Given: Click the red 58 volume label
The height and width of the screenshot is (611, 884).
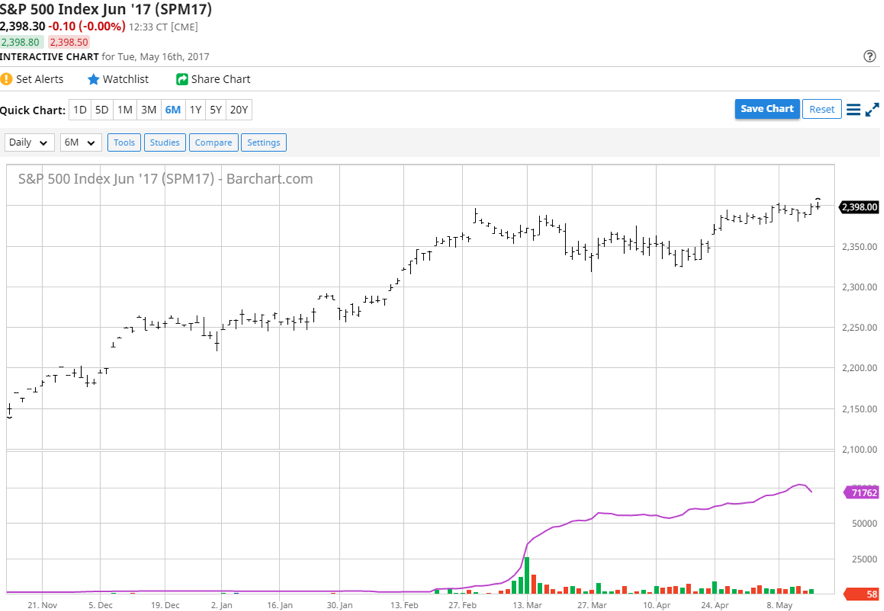Looking at the screenshot, I should [x=861, y=594].
